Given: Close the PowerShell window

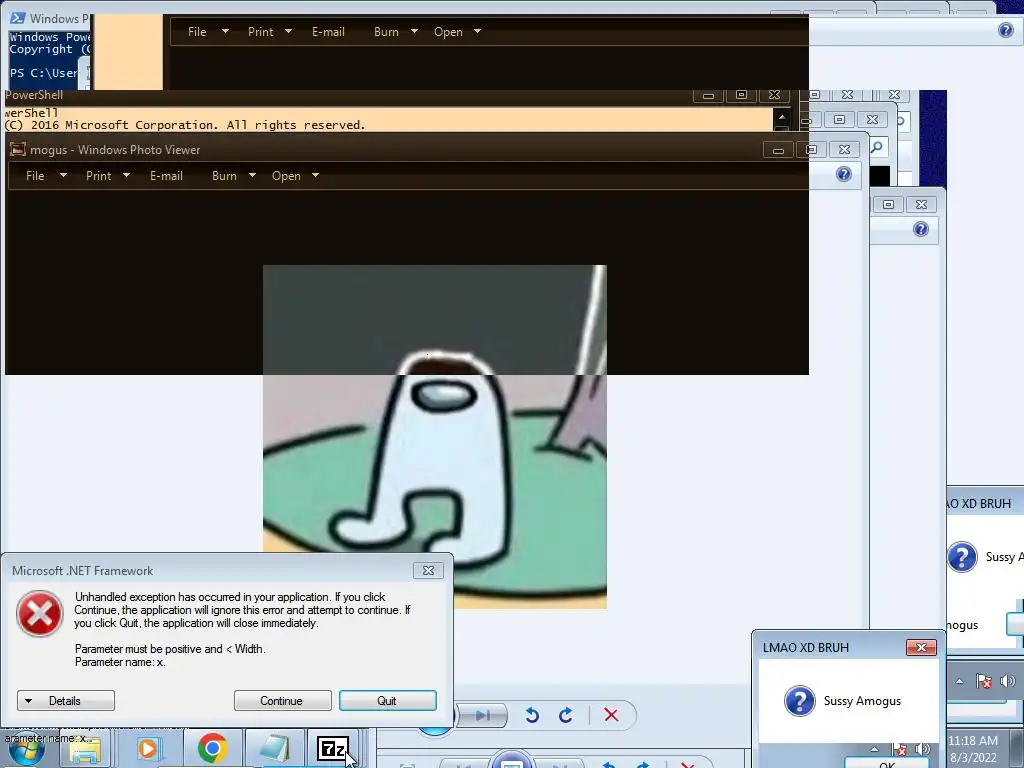Looking at the screenshot, I should (775, 95).
